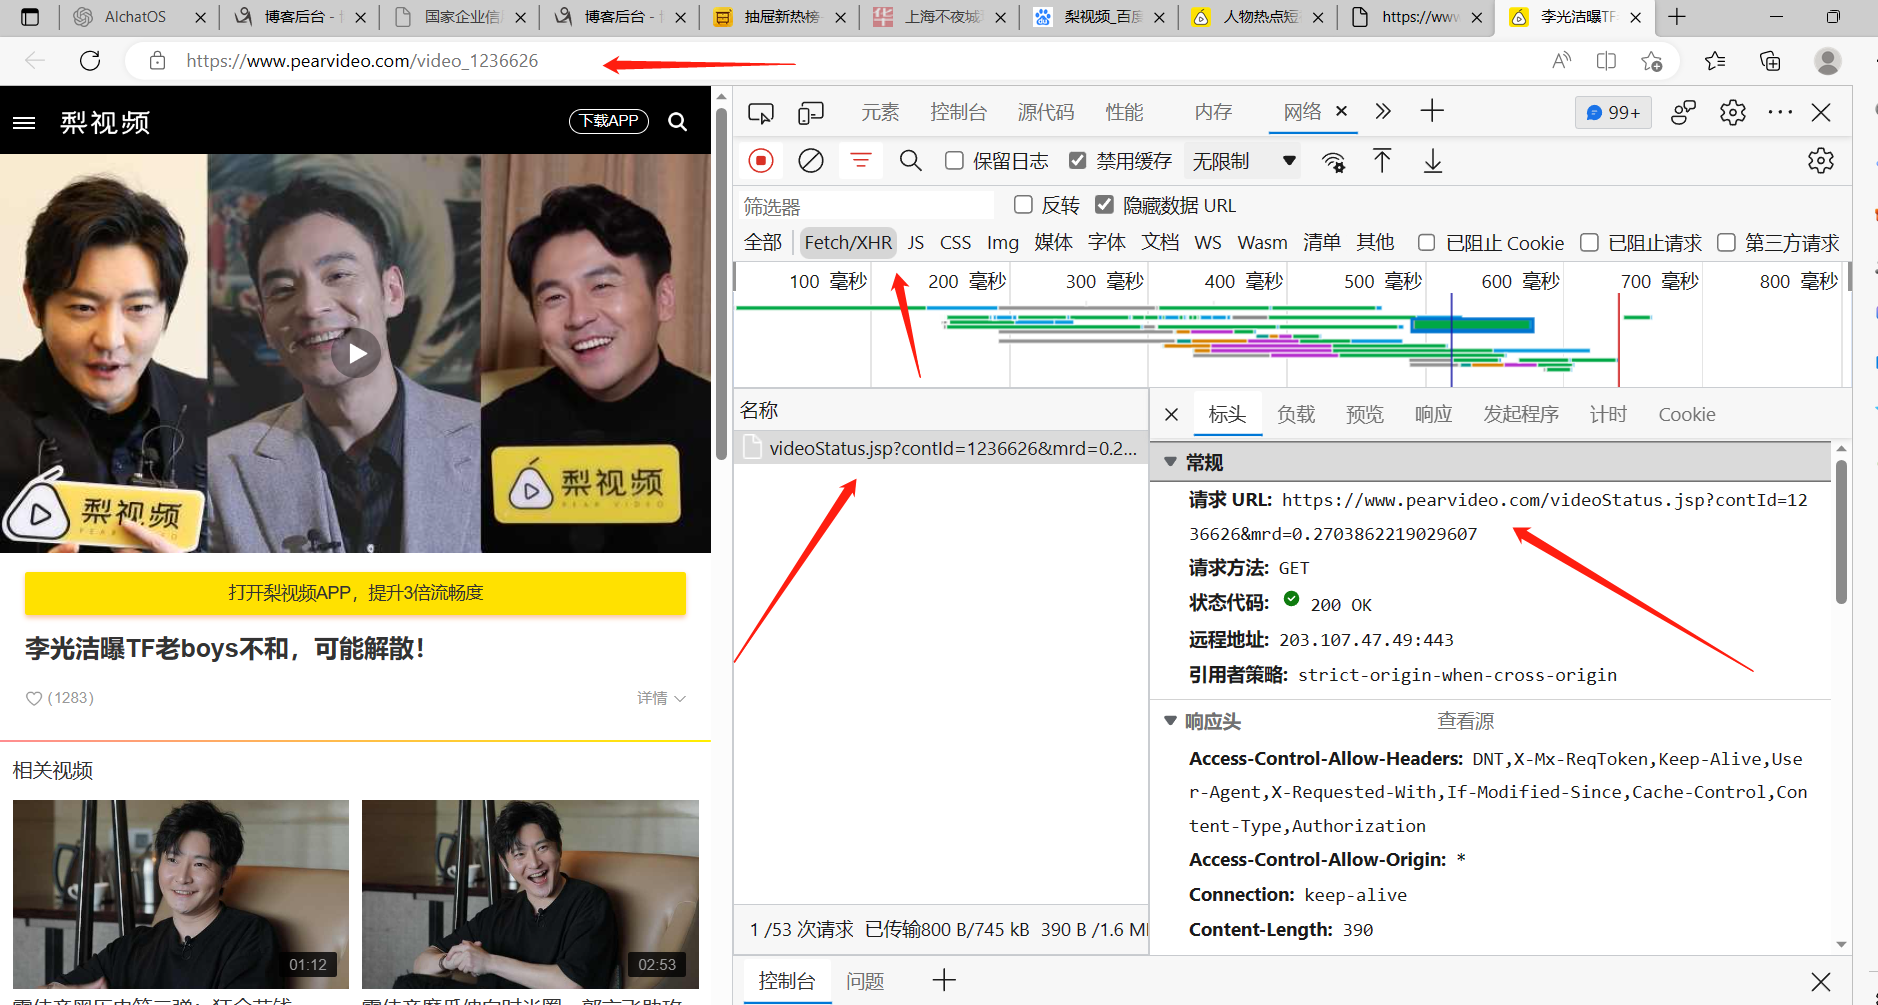This screenshot has height=1005, width=1878.
Task: Check 第三方请求 checkbox
Action: [x=1726, y=242]
